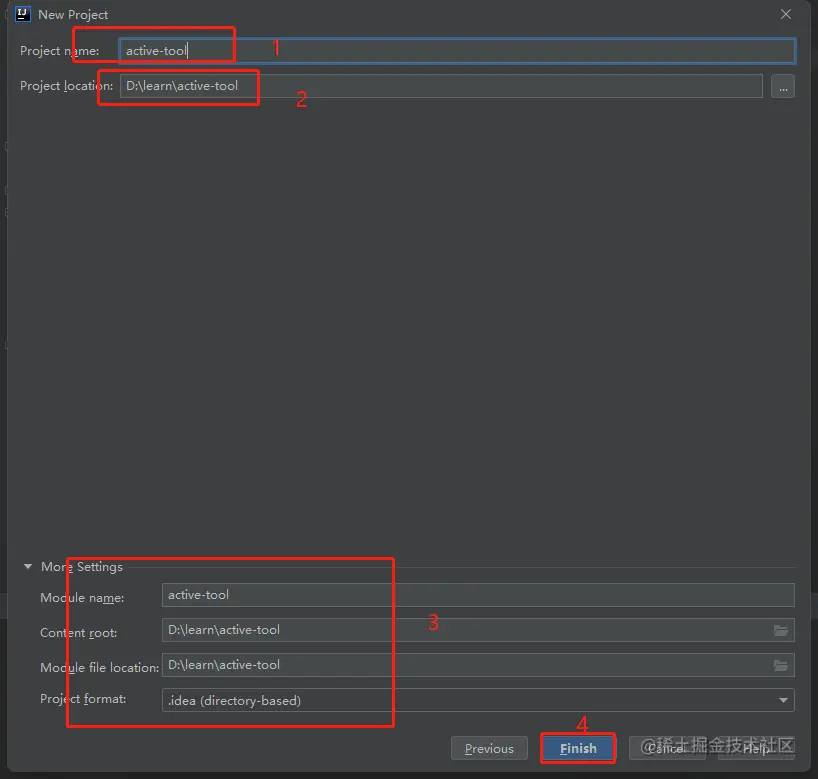Image resolution: width=818 pixels, height=779 pixels.
Task: Open the Project format dropdown
Action: pyautogui.click(x=478, y=700)
